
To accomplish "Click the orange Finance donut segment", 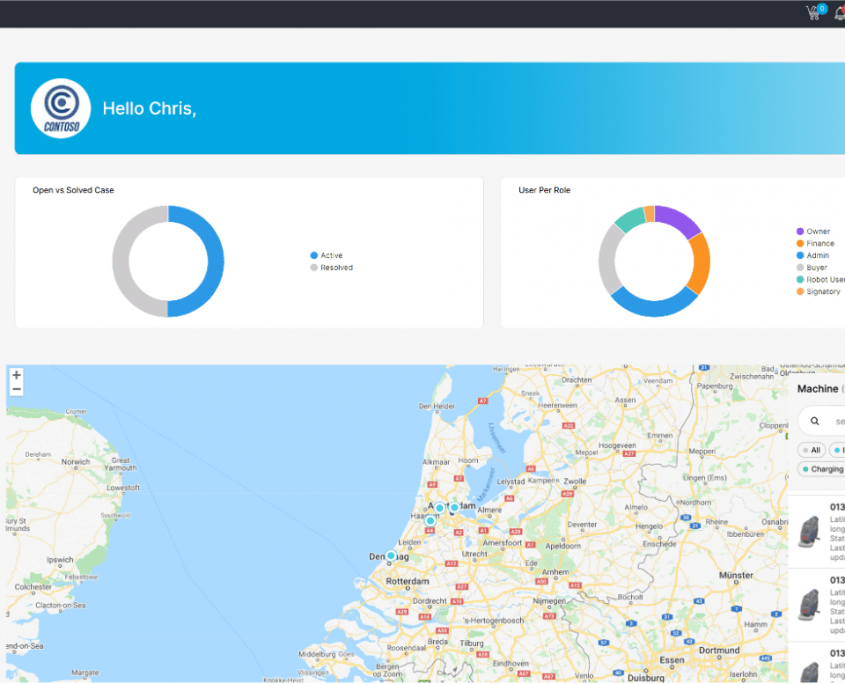I will pos(700,263).
